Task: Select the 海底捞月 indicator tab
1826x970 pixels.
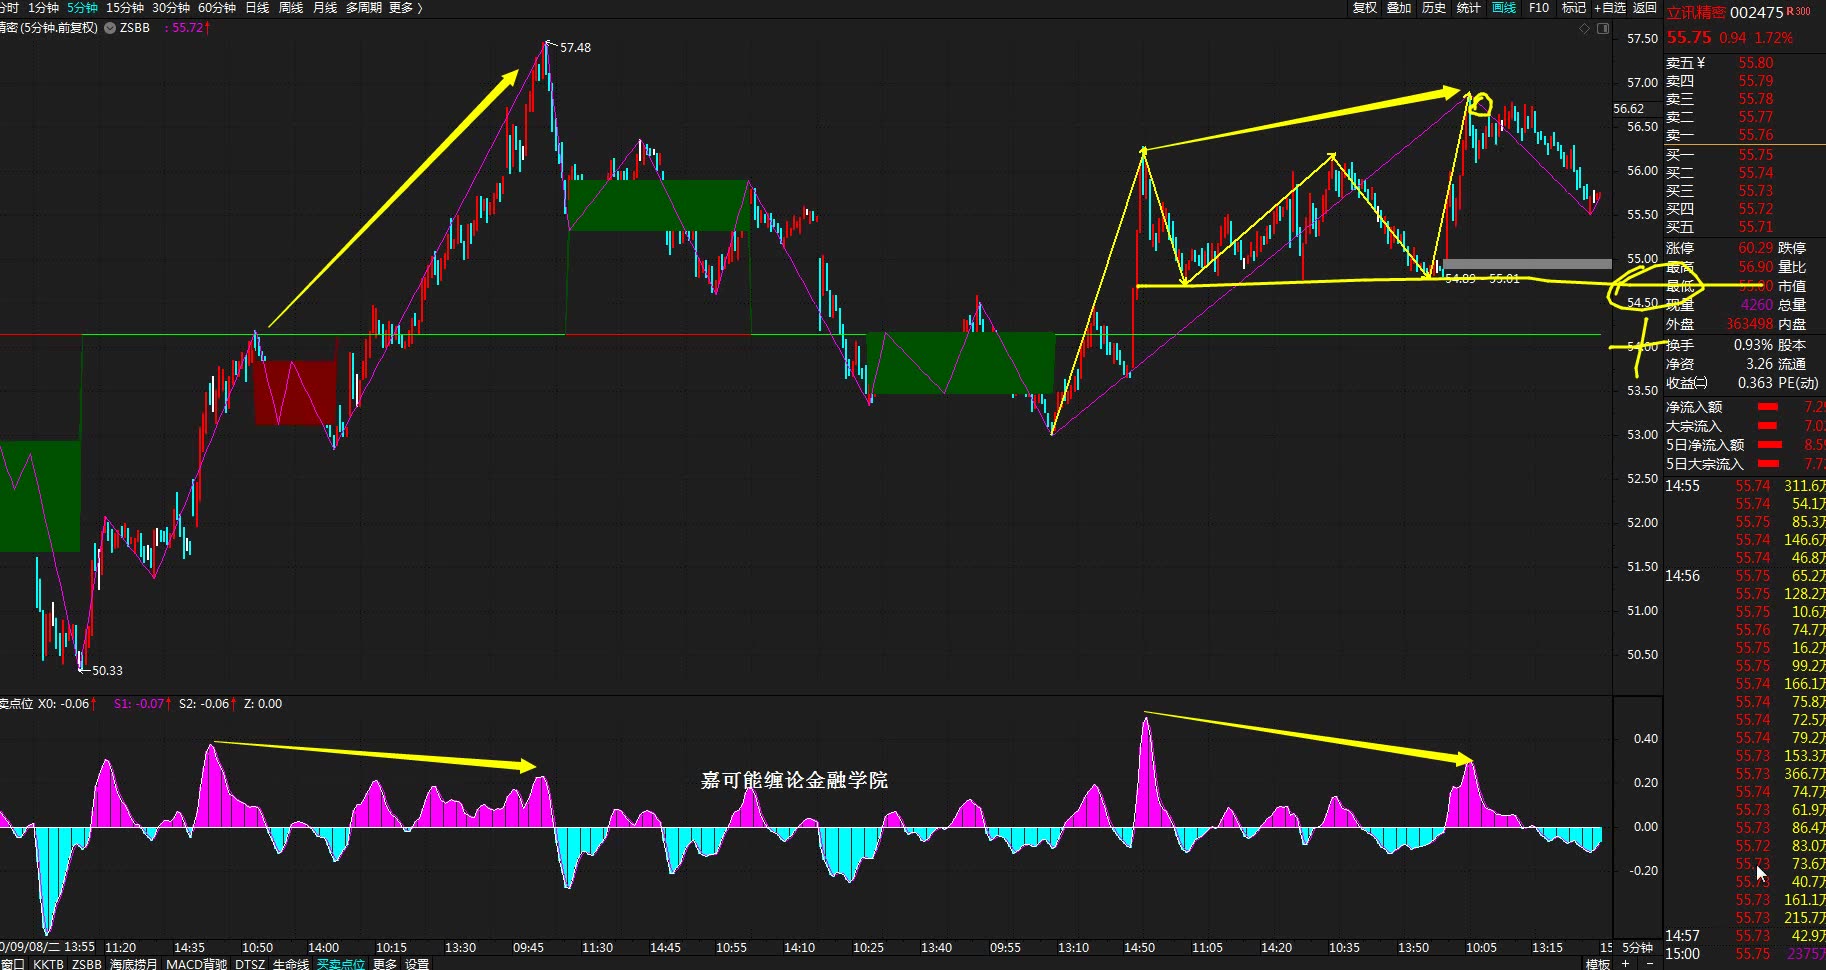Action: [x=134, y=963]
